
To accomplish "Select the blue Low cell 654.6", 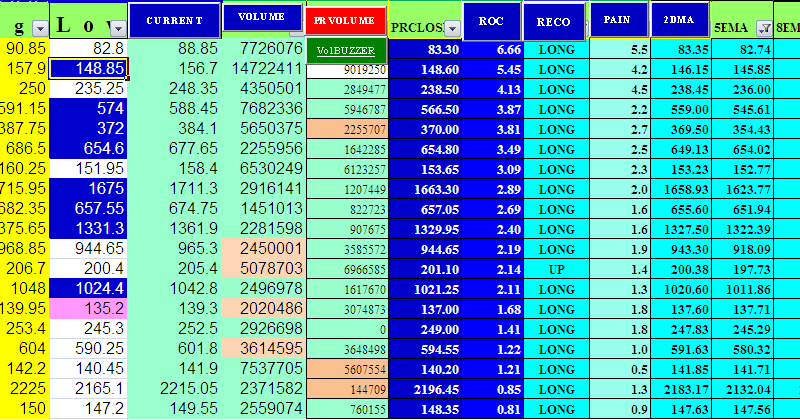I will (88, 149).
